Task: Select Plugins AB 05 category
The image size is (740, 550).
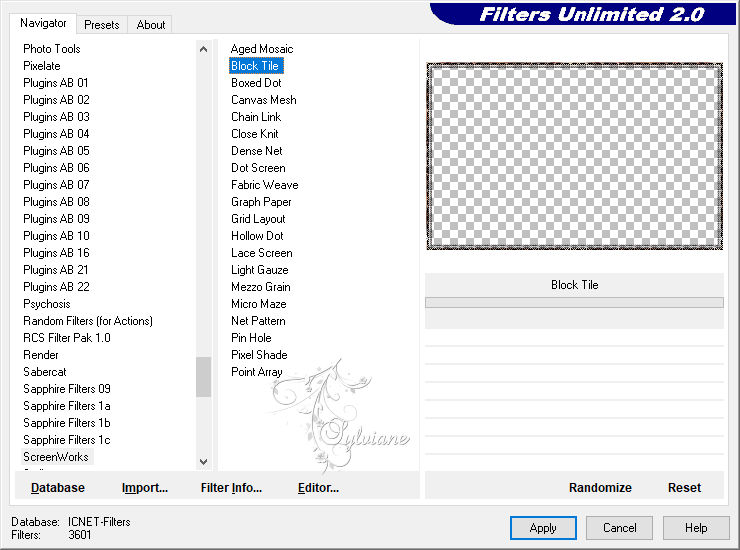Action: 56,151
